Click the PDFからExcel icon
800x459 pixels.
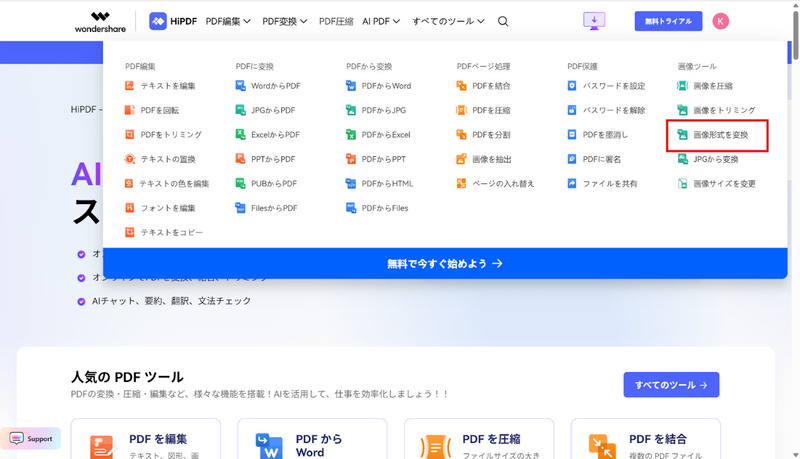click(351, 135)
